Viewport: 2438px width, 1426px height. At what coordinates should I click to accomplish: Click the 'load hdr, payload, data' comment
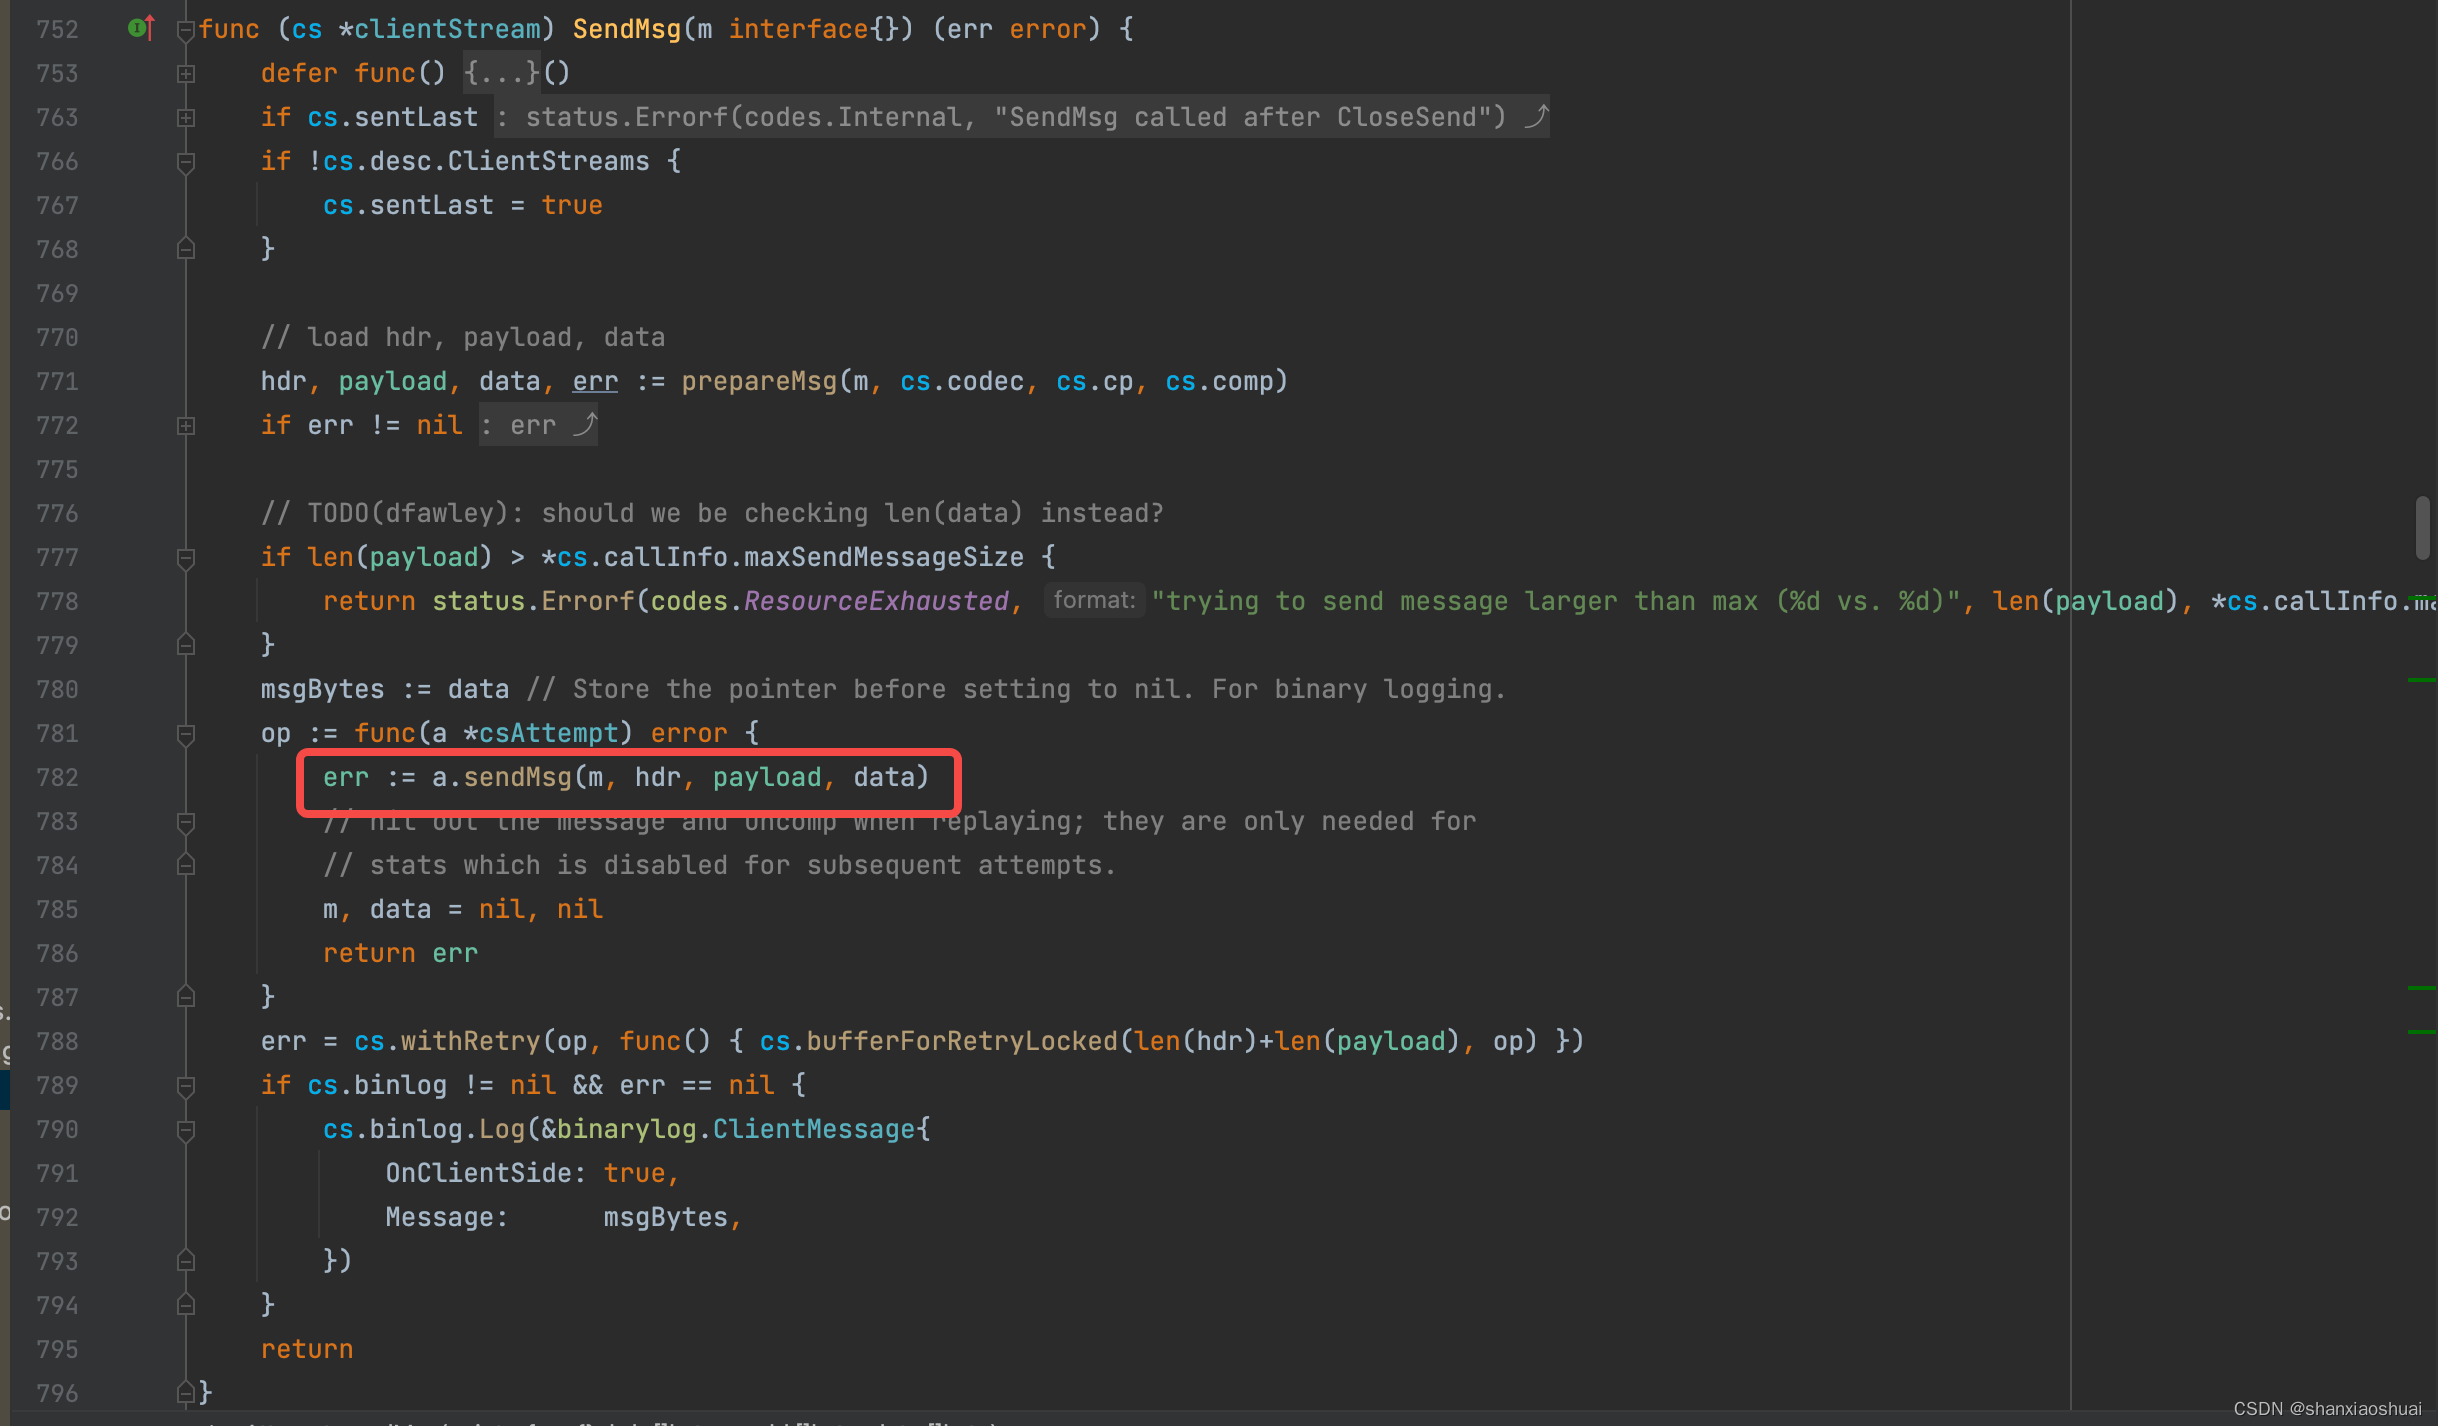coord(463,337)
